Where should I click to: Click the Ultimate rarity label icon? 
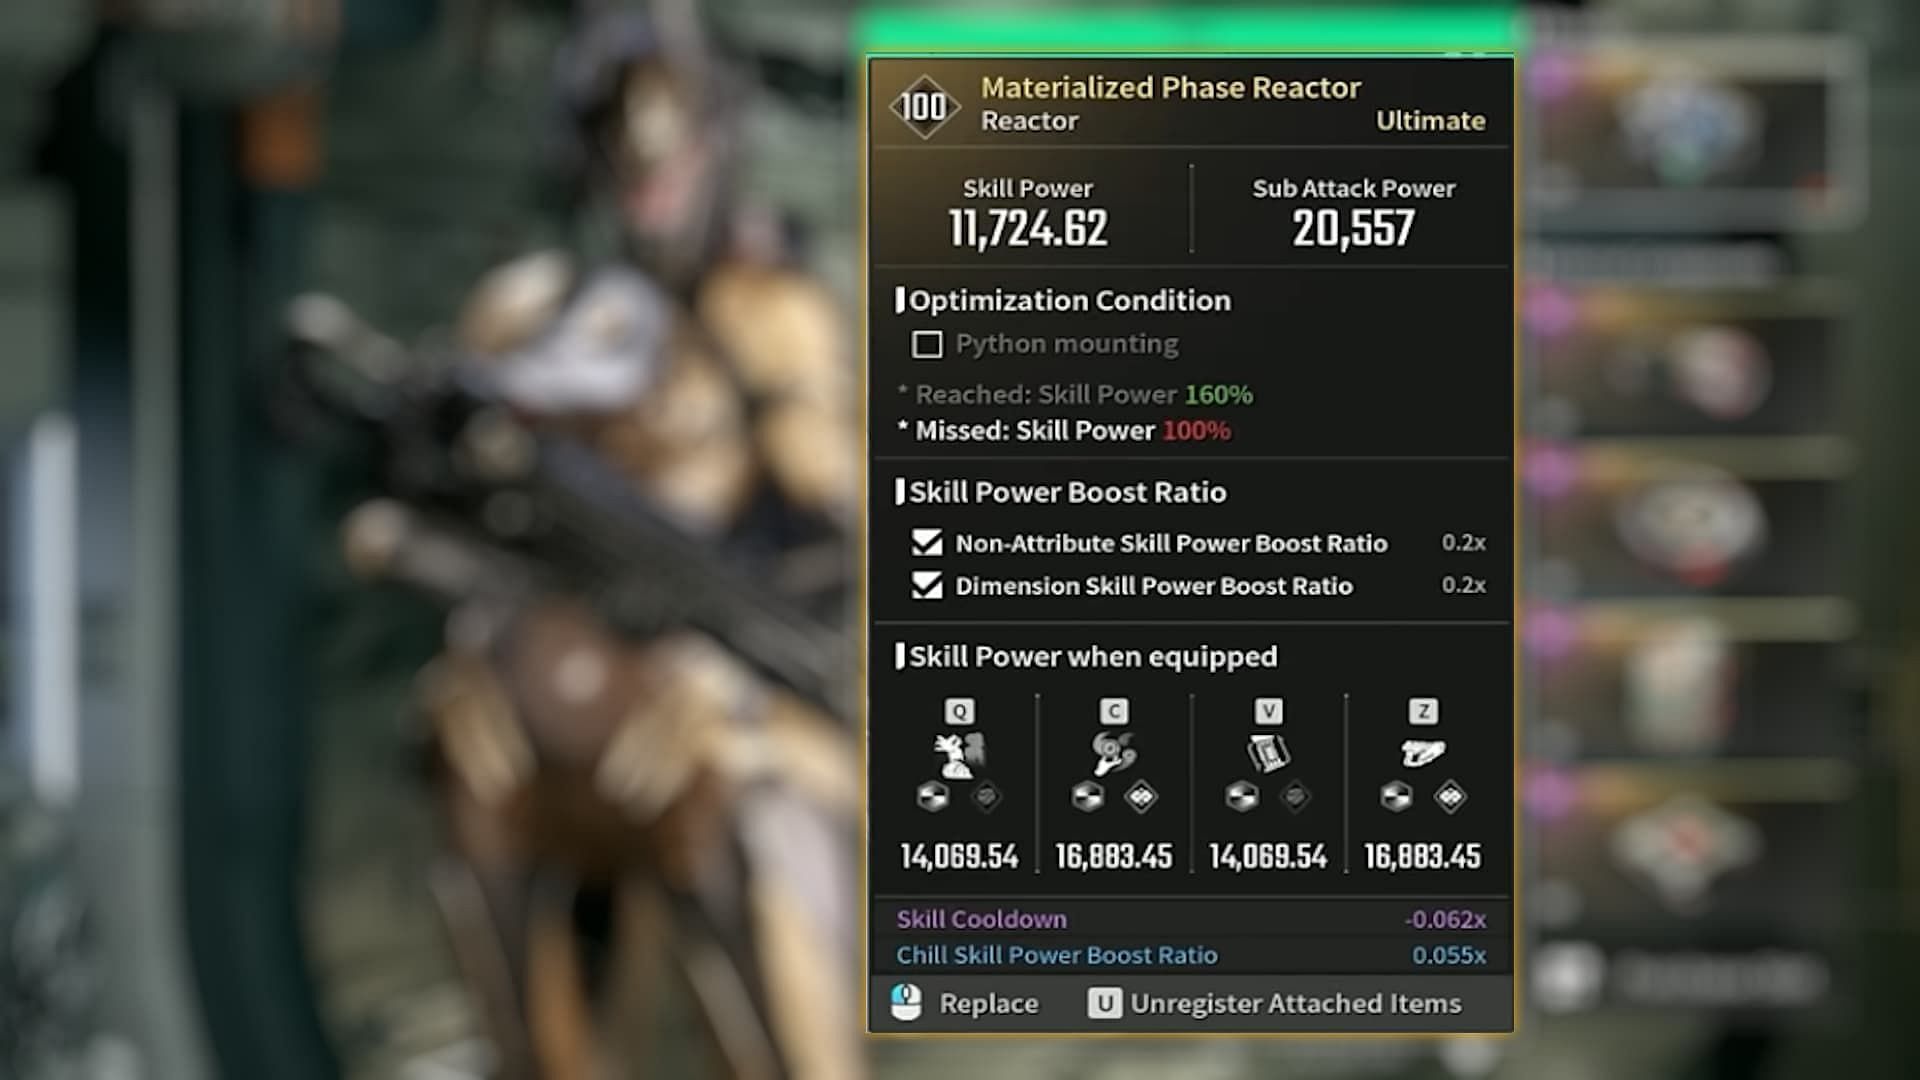click(1429, 121)
